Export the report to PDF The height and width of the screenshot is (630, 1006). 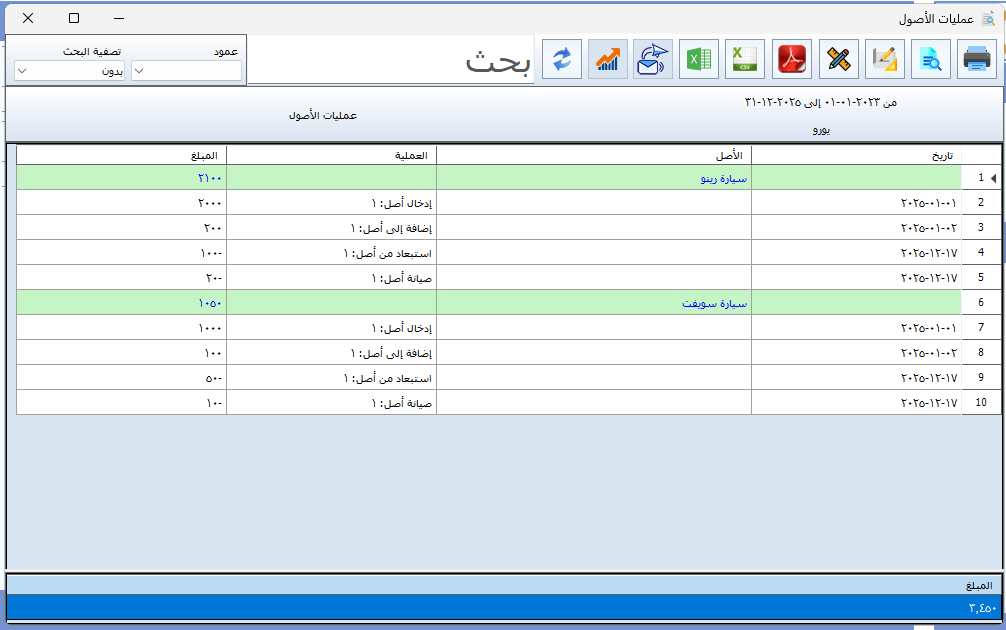792,60
